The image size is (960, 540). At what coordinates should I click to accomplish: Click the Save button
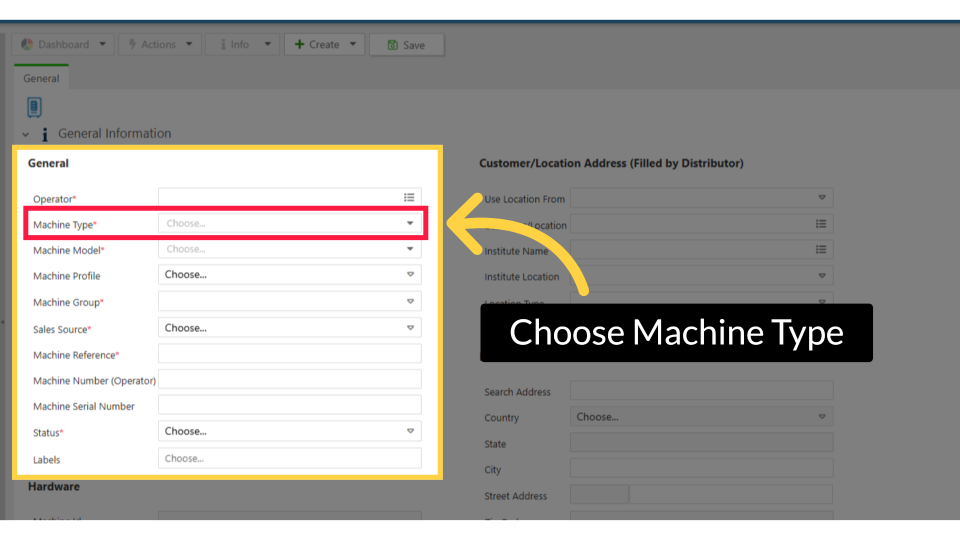pyautogui.click(x=406, y=45)
